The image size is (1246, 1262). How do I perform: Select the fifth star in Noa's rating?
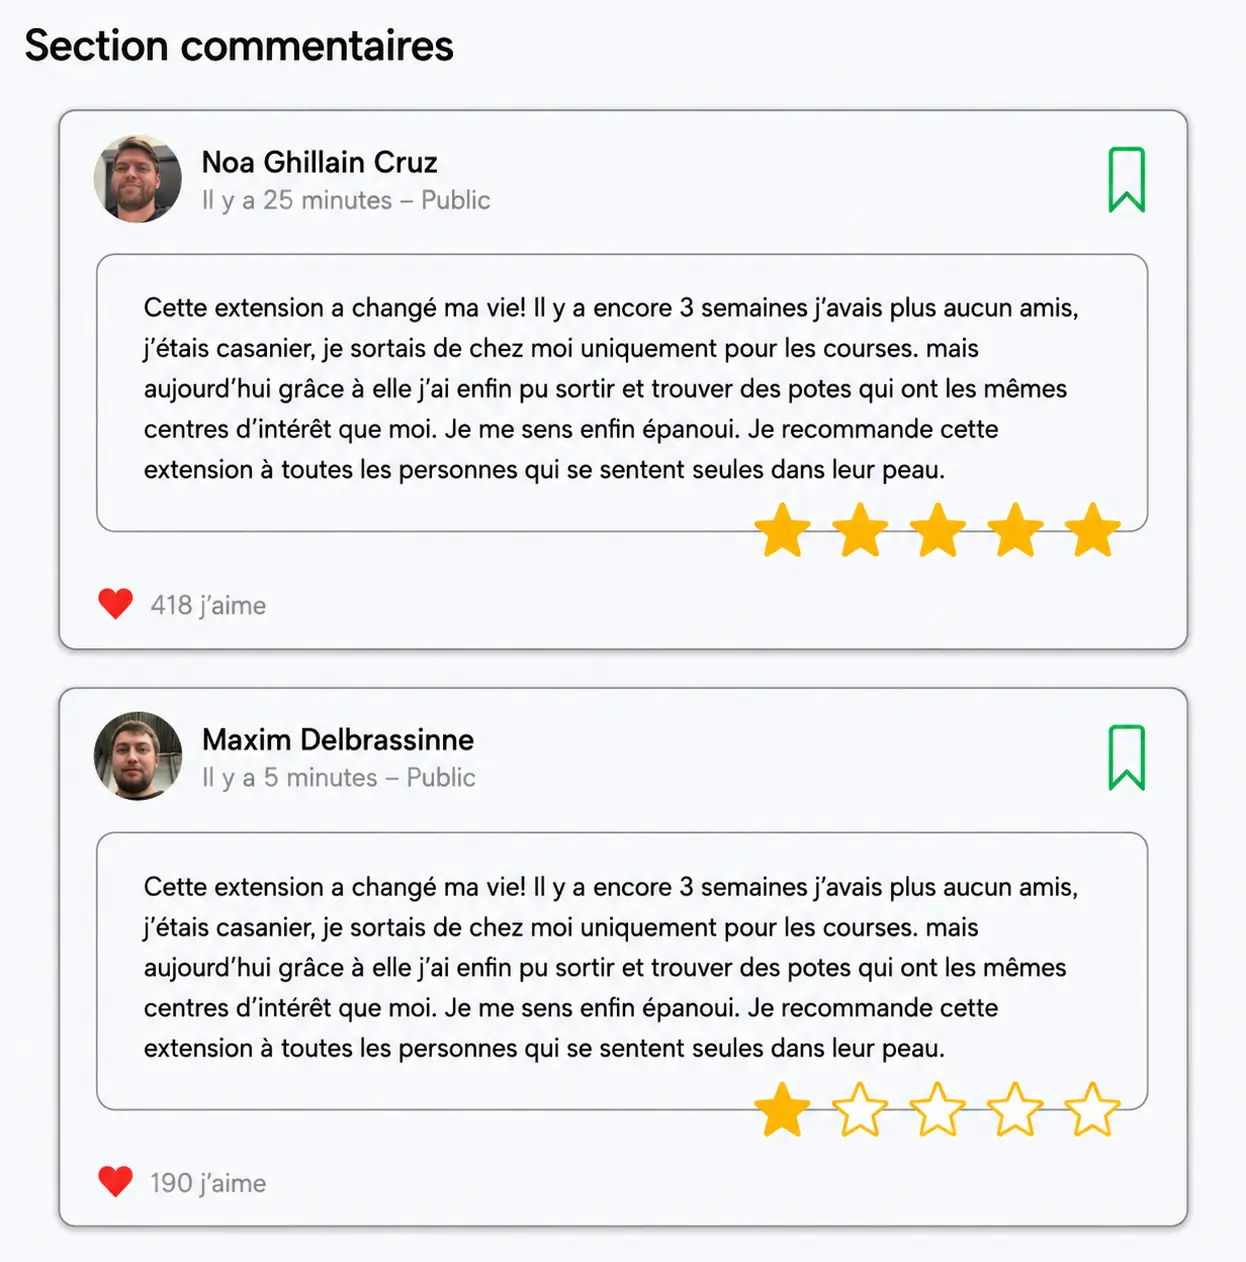coord(1092,530)
